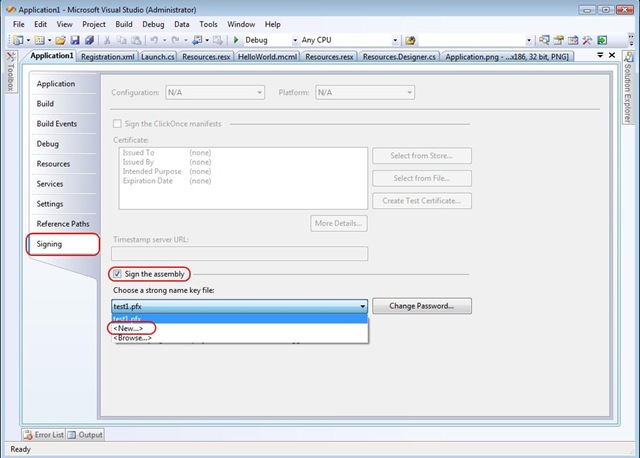Switch to the Launch.cs tab

click(x=158, y=57)
